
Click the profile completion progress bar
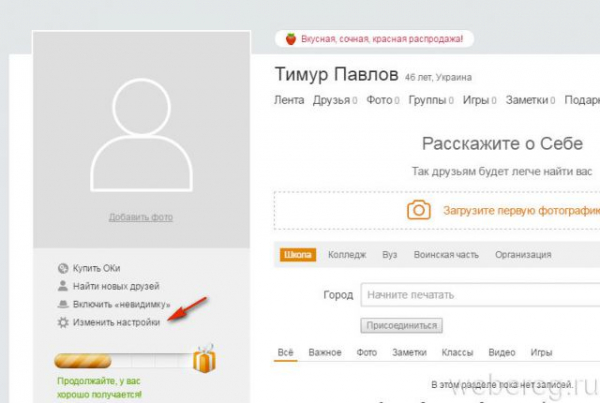pyautogui.click(x=123, y=361)
